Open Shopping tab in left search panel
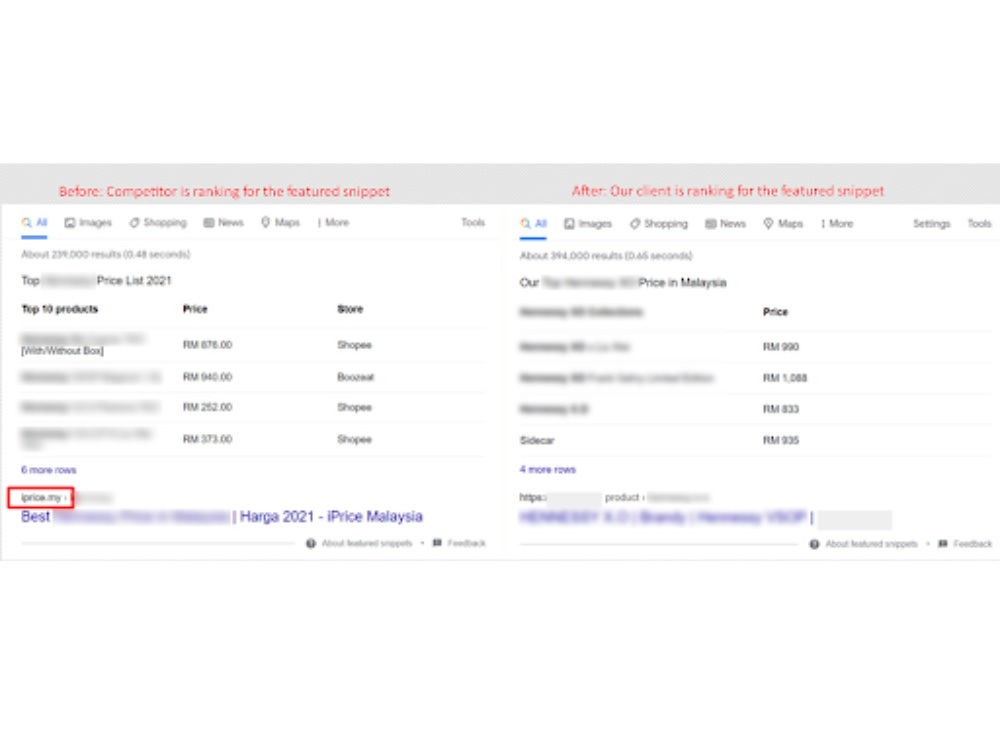1000x750 pixels. [x=158, y=223]
